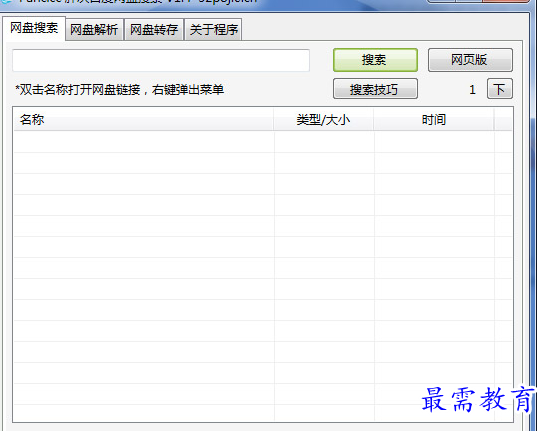Click the green 搜索 button

coord(375,60)
